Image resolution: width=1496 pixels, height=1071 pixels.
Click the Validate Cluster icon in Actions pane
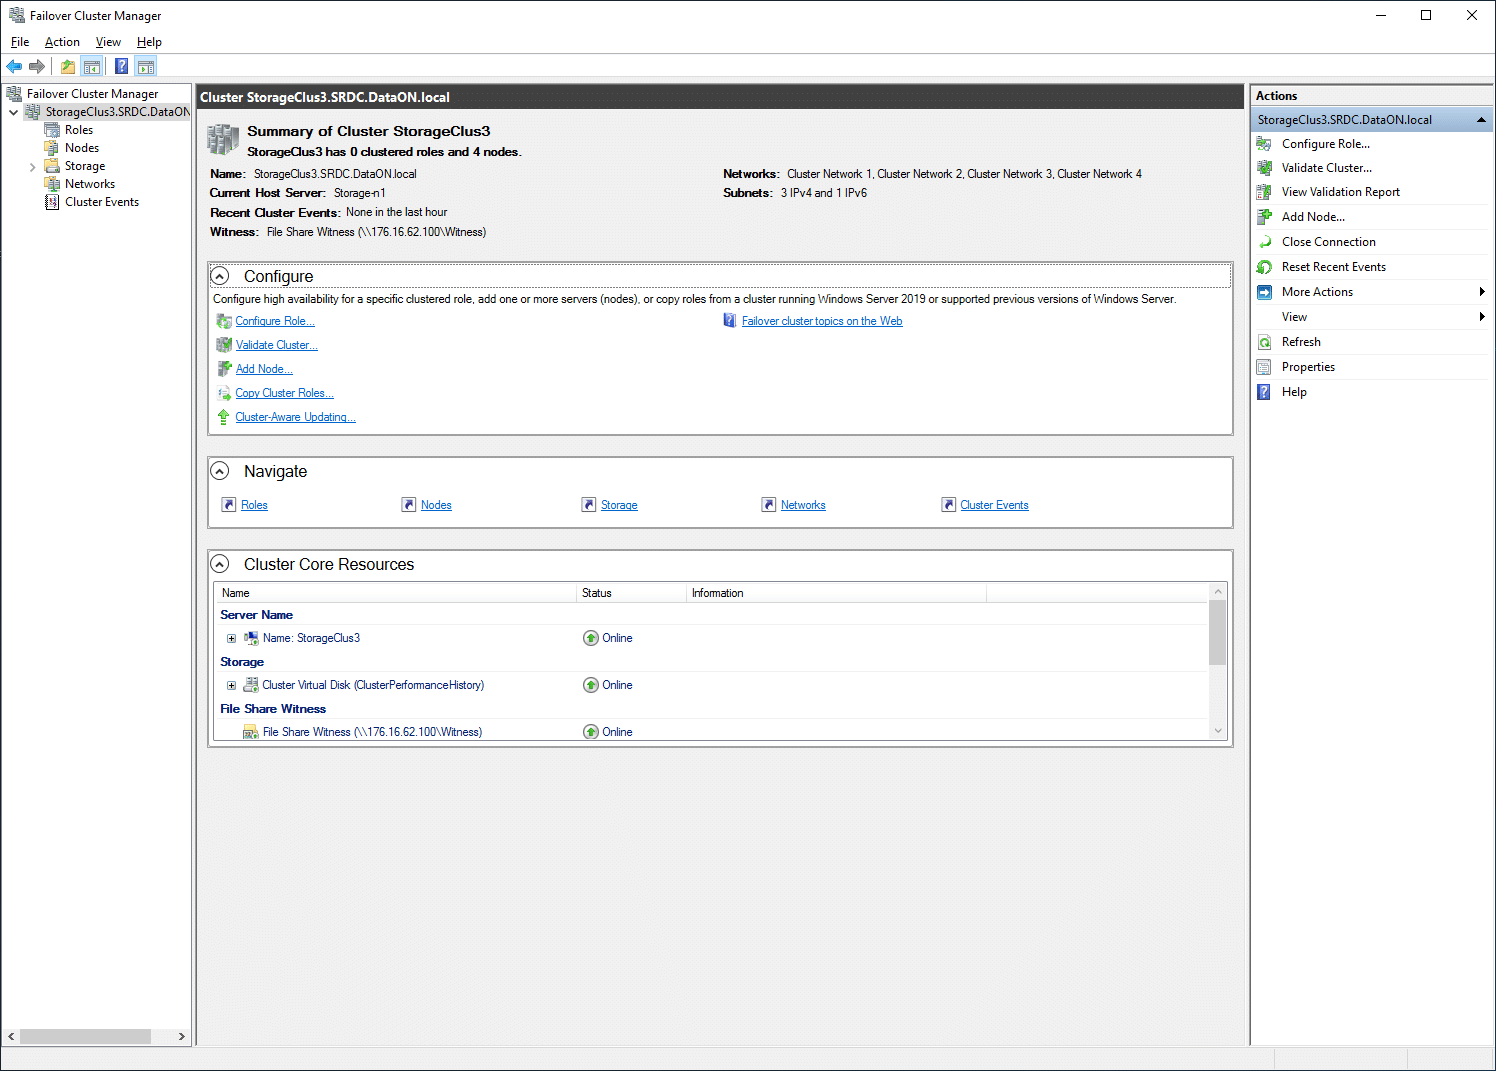point(1265,168)
